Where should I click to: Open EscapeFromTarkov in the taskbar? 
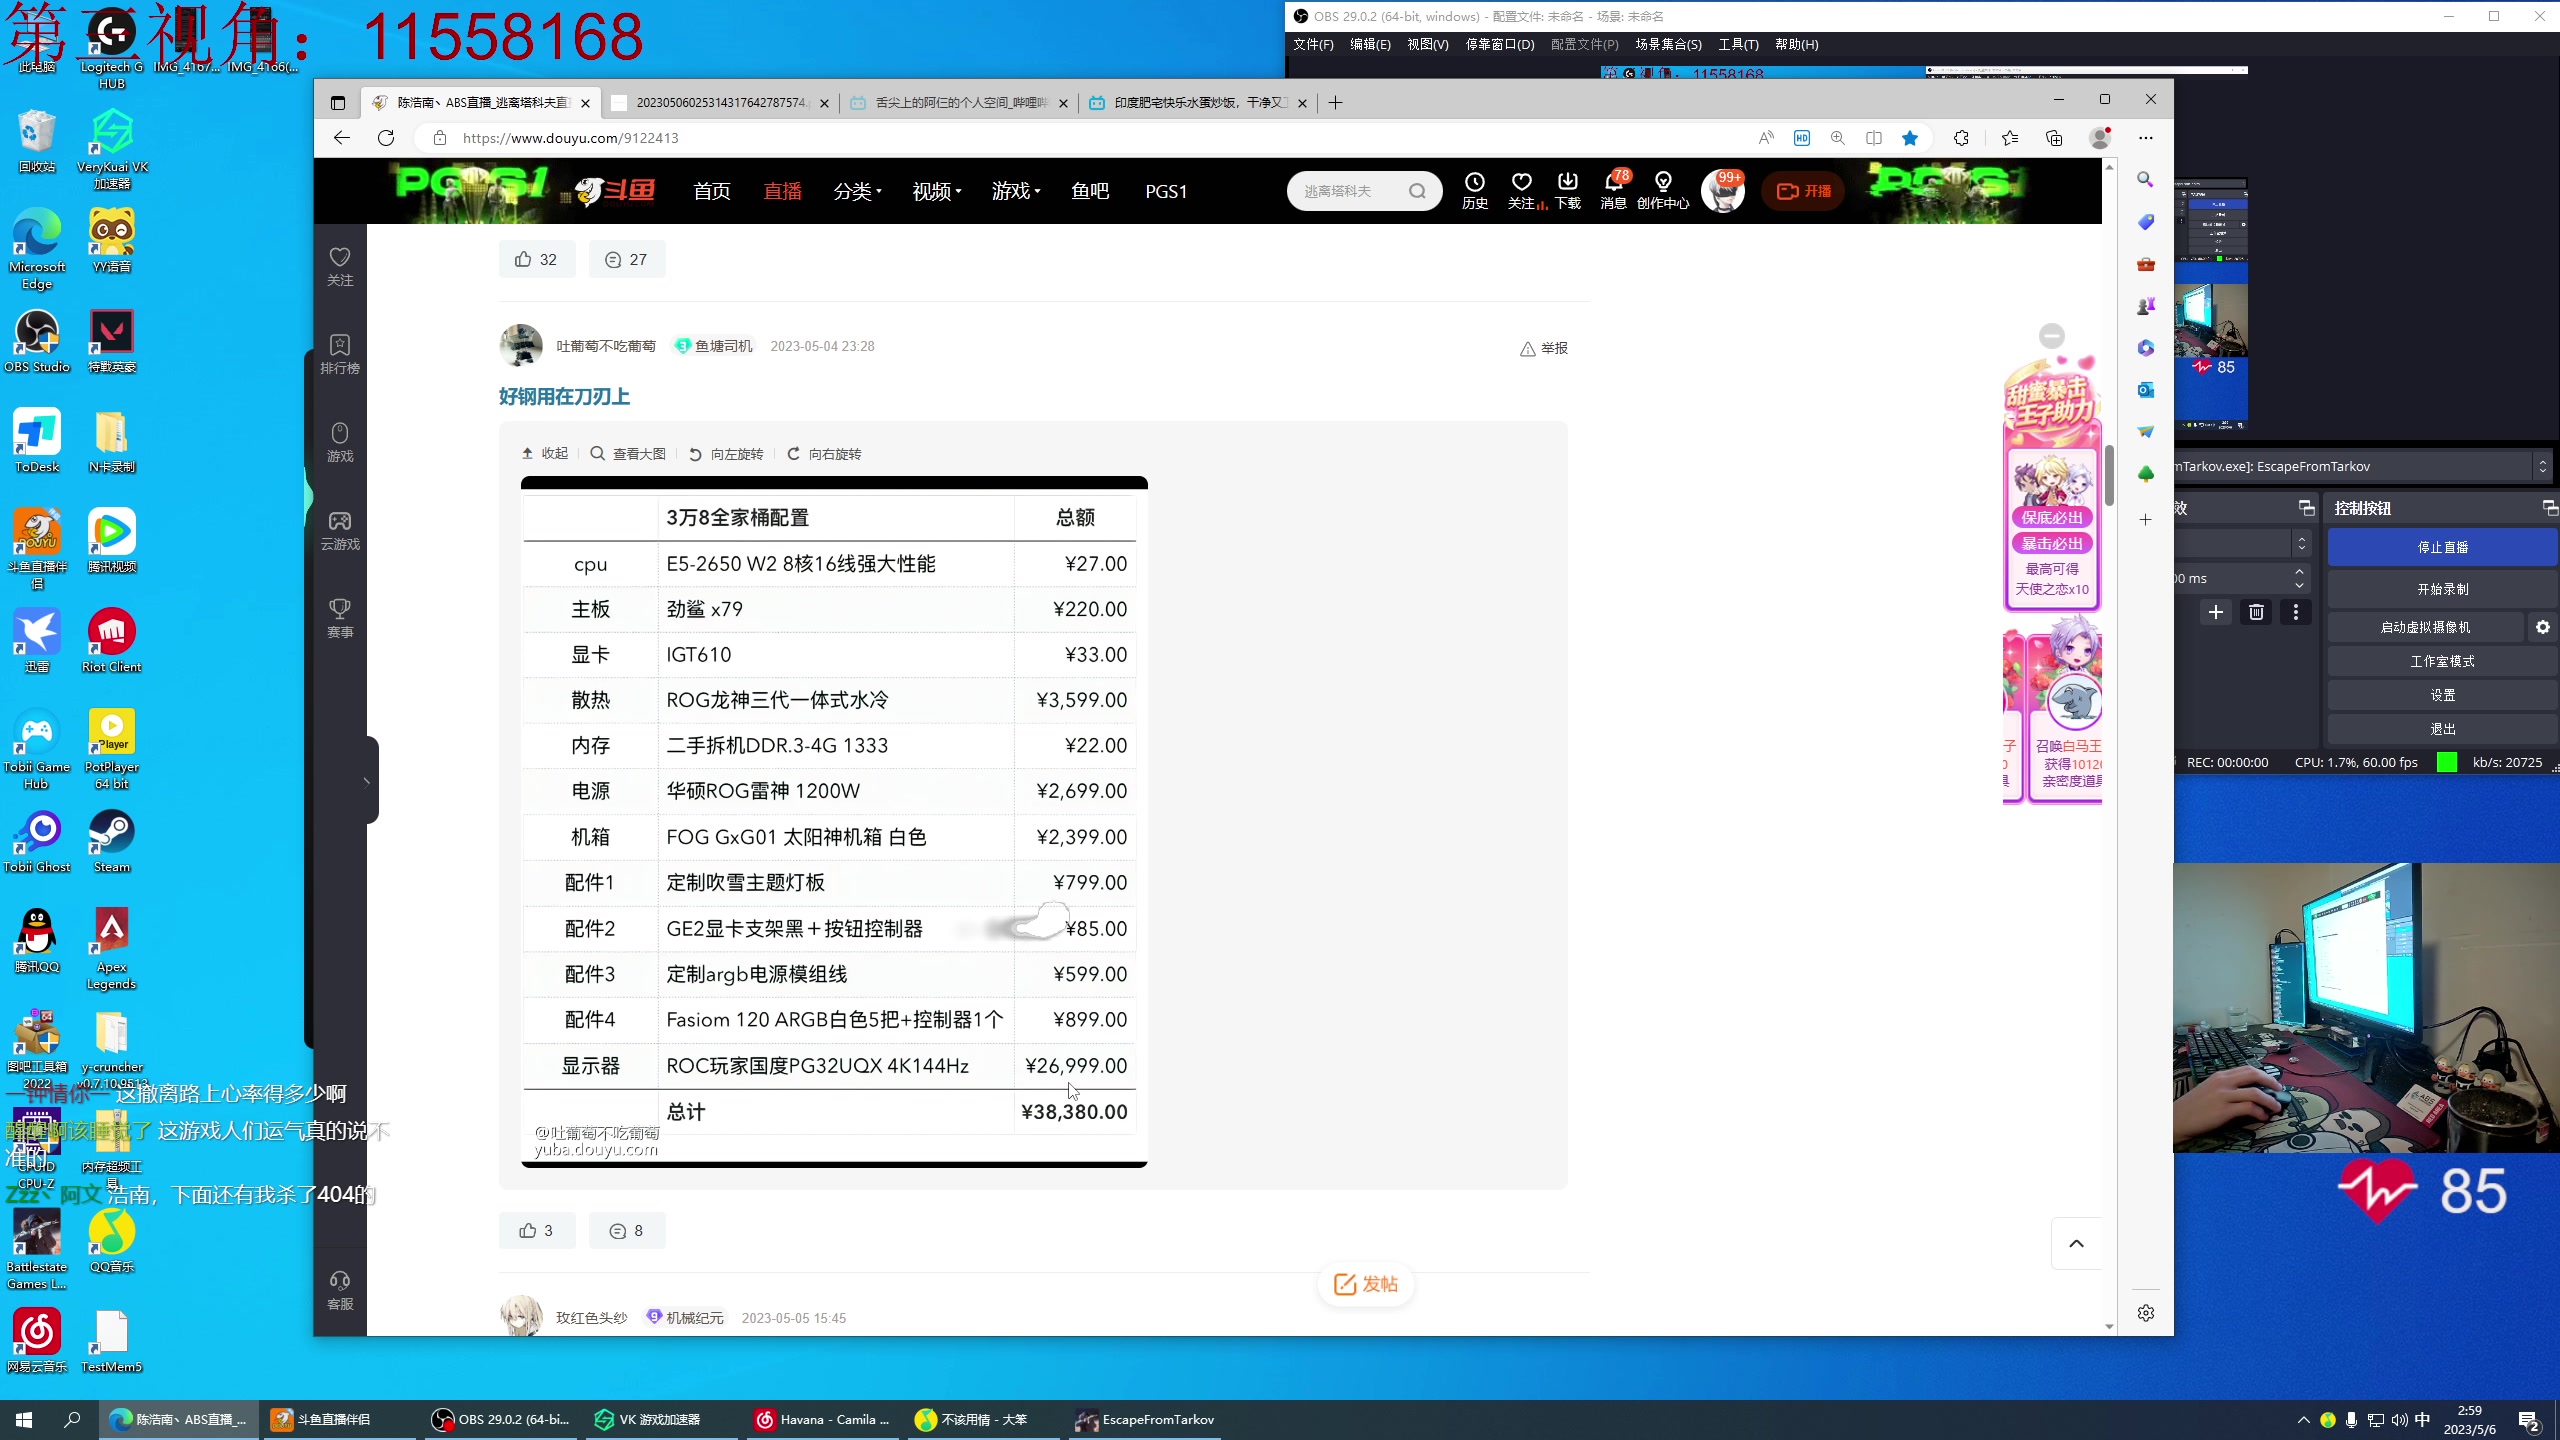click(x=1146, y=1420)
